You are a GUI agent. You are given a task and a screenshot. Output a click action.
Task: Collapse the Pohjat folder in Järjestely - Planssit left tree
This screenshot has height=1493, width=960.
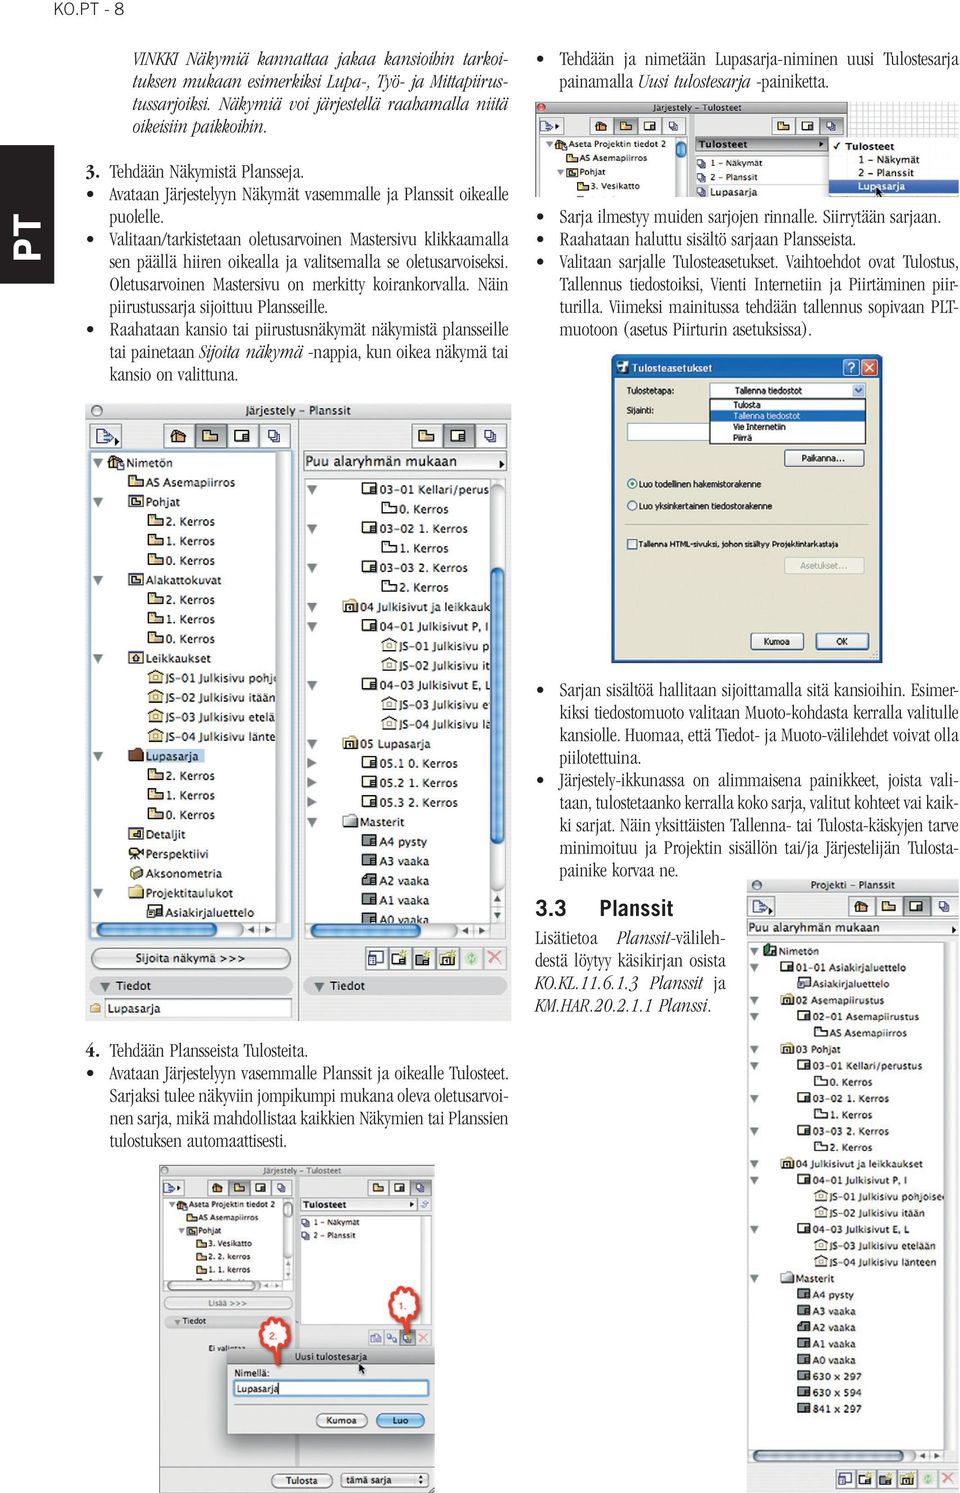(x=99, y=502)
